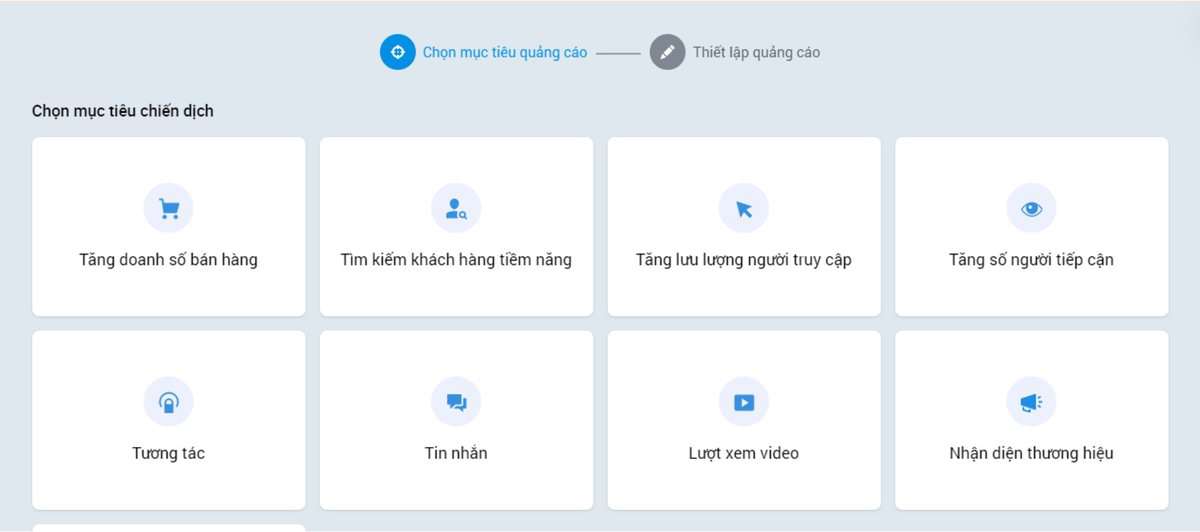Image resolution: width=1200 pixels, height=532 pixels.
Task: Click the person search icon
Action: (x=456, y=208)
